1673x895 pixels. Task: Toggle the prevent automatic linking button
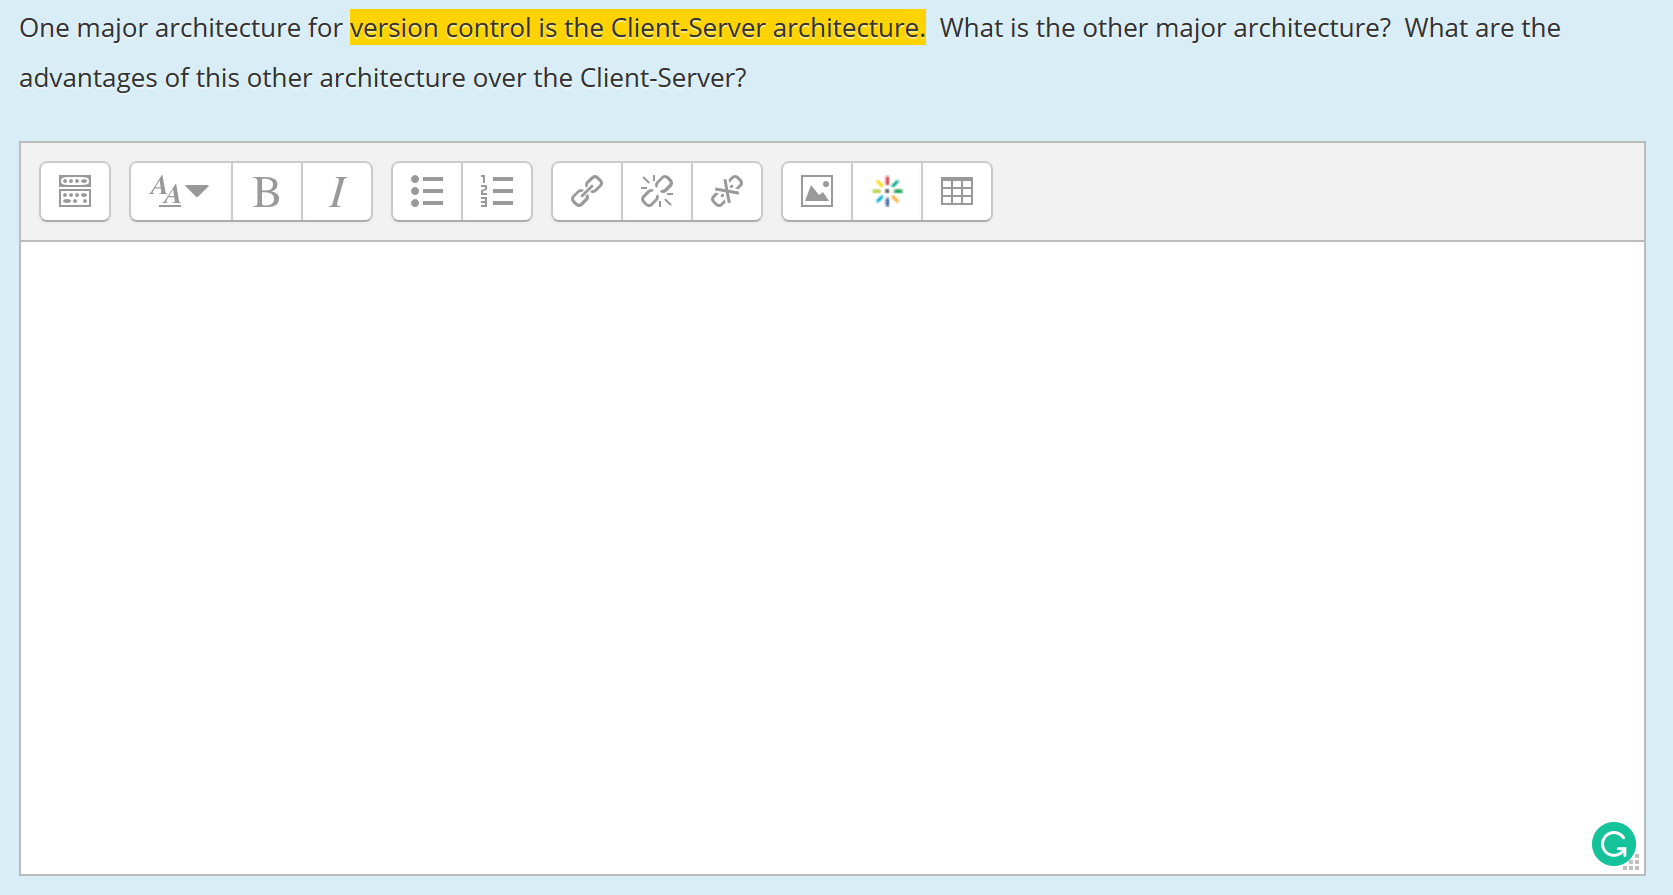727,191
